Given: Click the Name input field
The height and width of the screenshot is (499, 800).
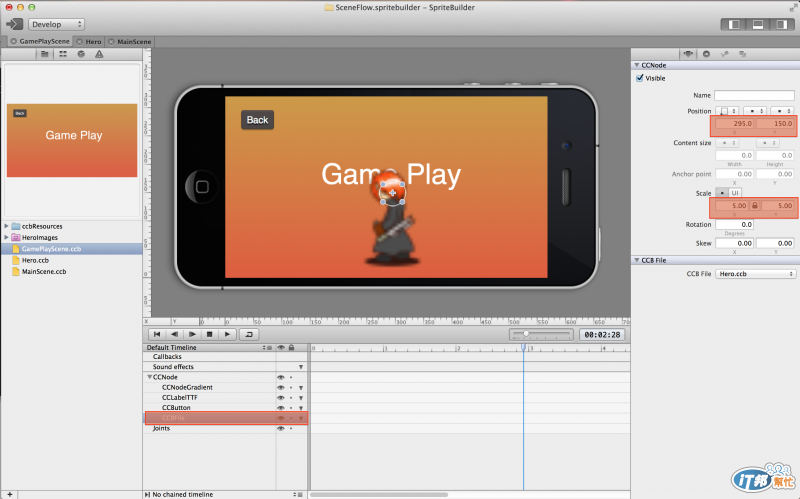Looking at the screenshot, I should (754, 95).
